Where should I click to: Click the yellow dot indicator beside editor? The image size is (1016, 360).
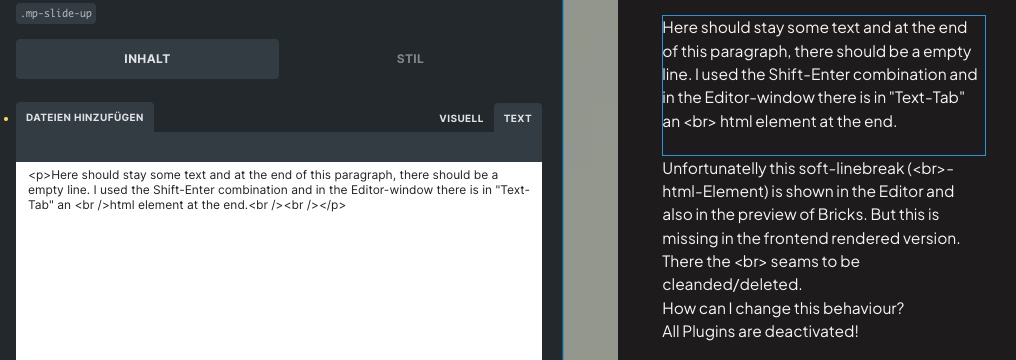click(6, 119)
